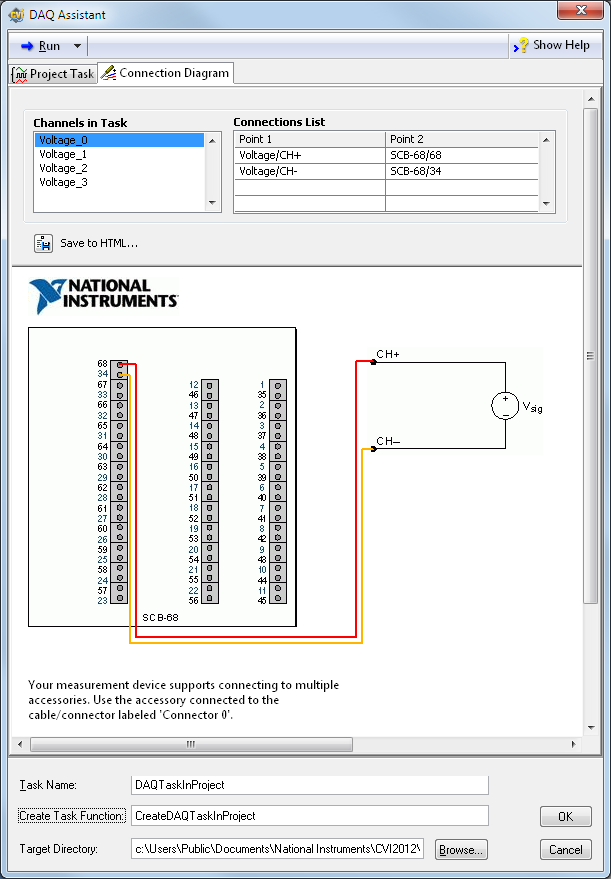This screenshot has width=611, height=879.
Task: Switch to the Project Task tab
Action: 53,74
